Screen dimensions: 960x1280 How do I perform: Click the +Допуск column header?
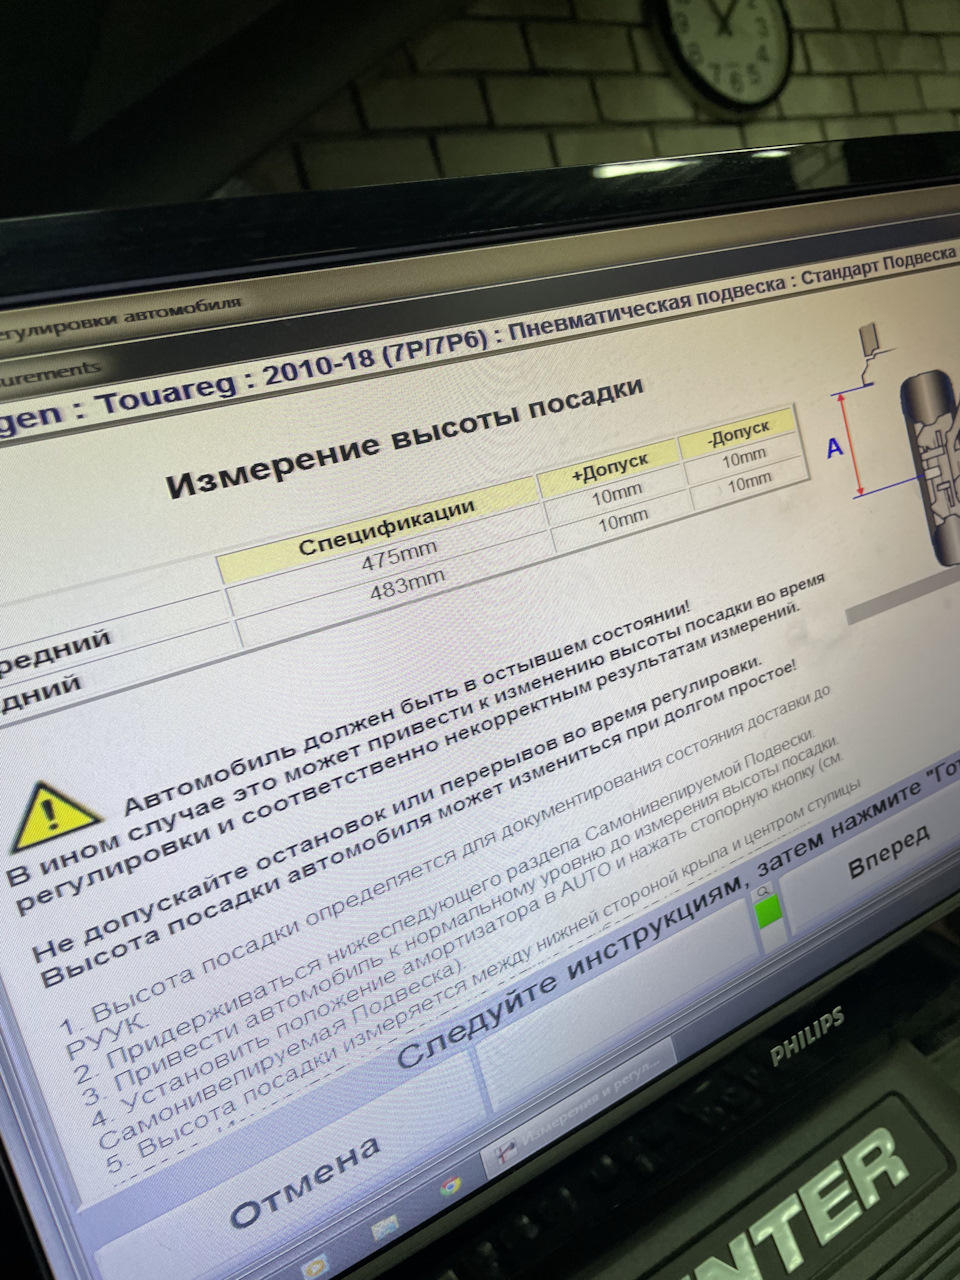(612, 468)
